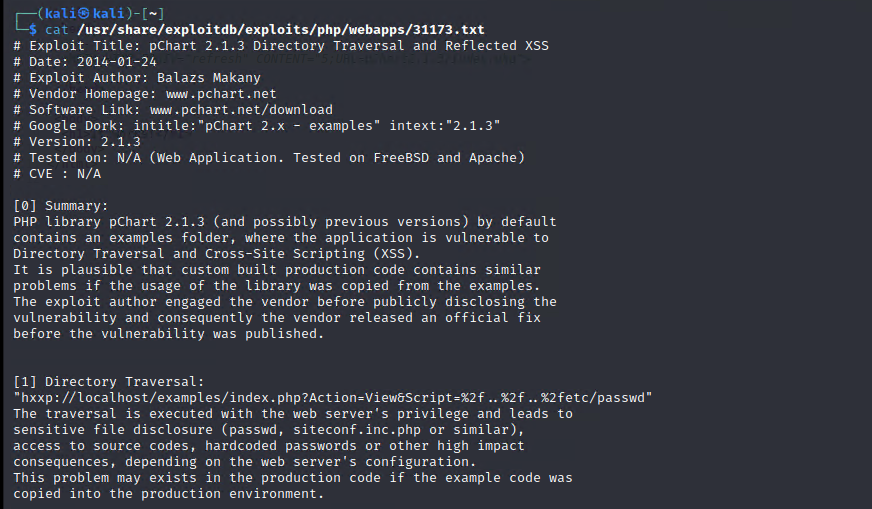Click the [1] Directory Traversal heading

[x=109, y=382]
